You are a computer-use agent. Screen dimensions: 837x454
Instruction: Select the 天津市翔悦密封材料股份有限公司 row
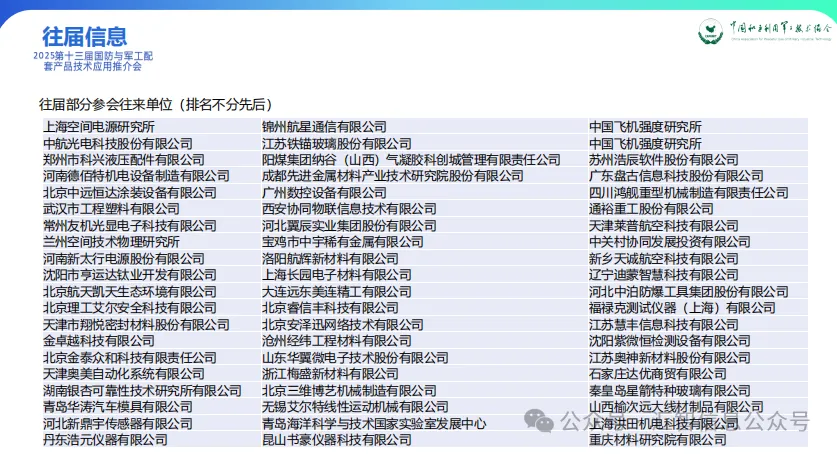point(136,325)
